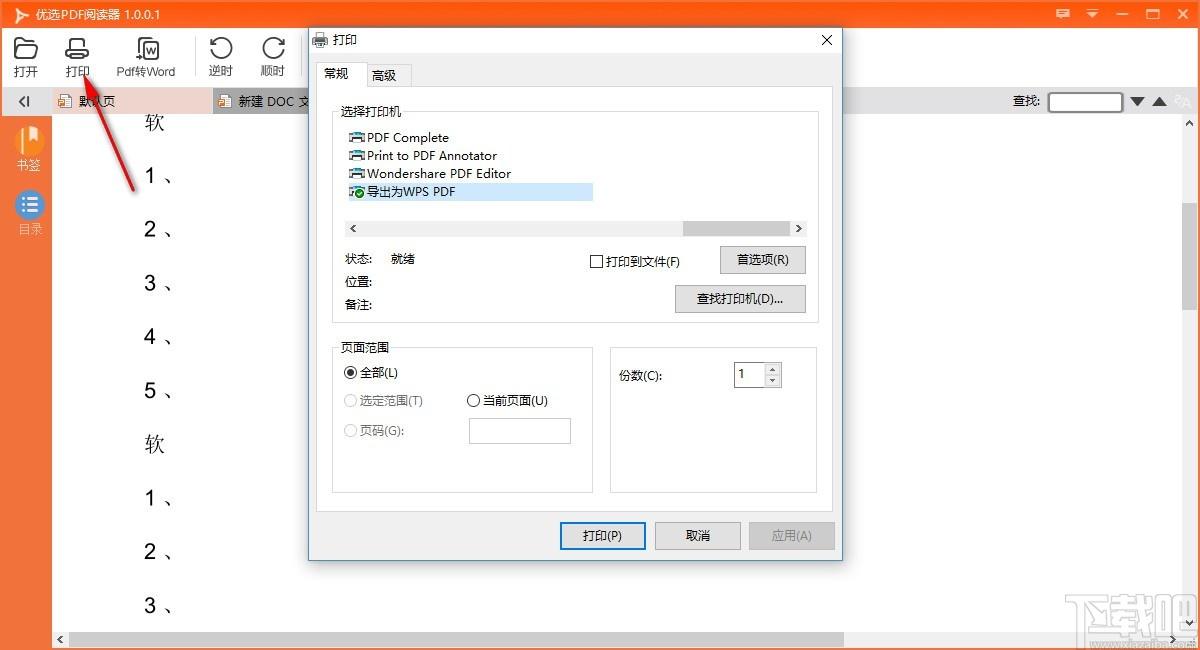Click the translate icon beside the search arrows

1183,101
